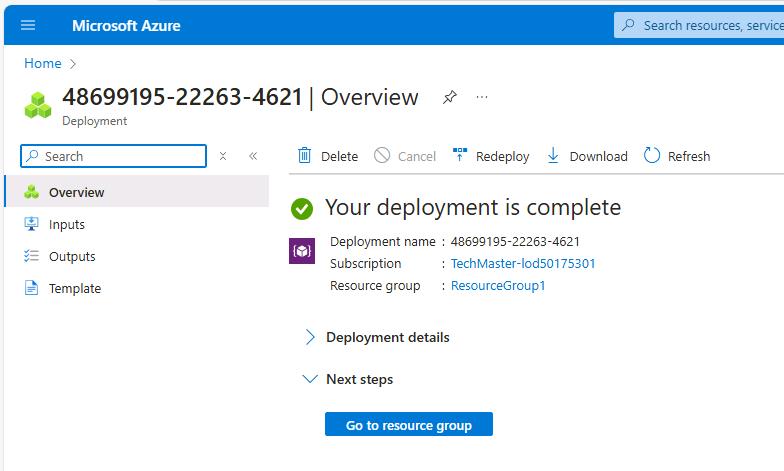The width and height of the screenshot is (784, 471).
Task: Click the Refresh circular arrow icon
Action: click(652, 156)
